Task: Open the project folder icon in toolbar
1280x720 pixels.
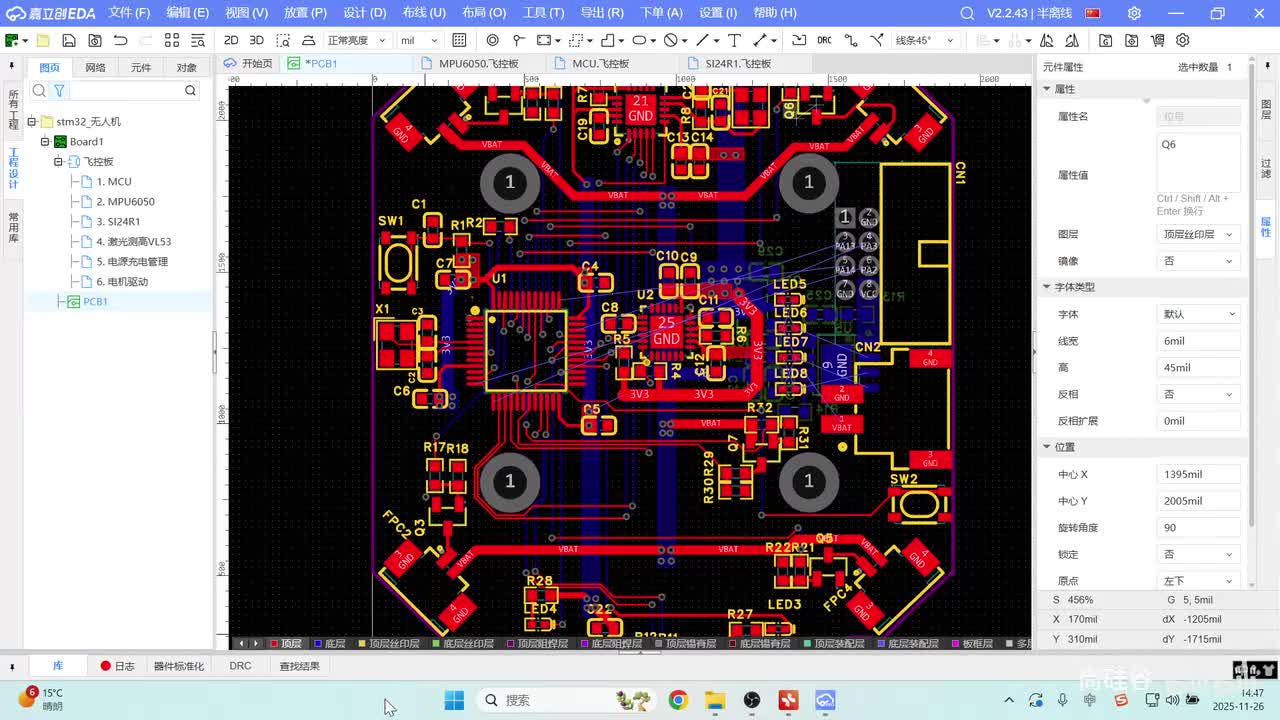Action: [x=43, y=40]
